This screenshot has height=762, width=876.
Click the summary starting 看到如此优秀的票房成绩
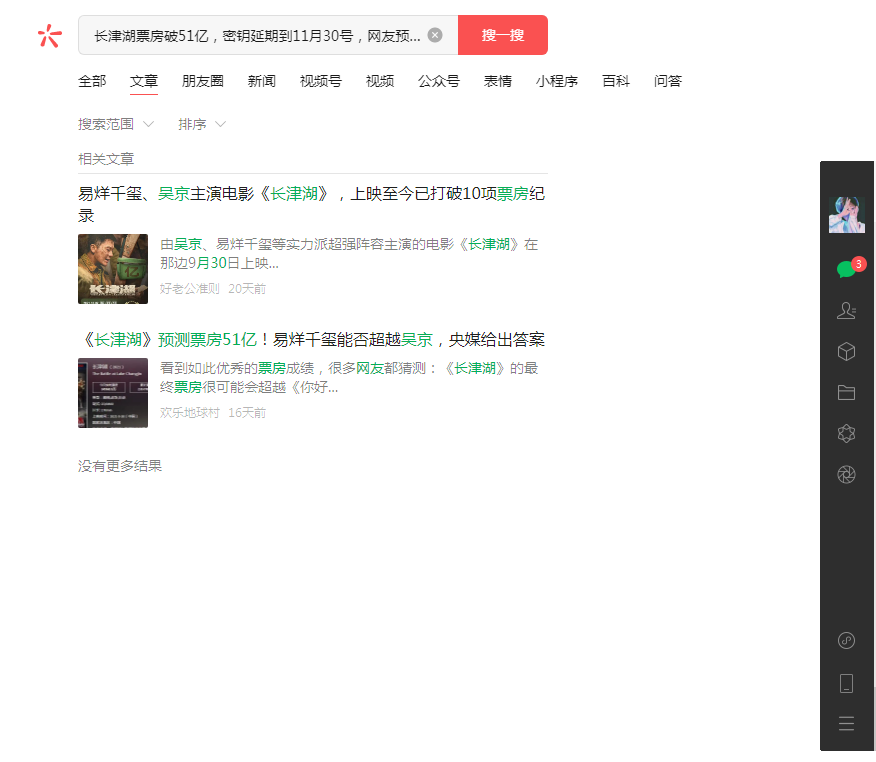349,377
